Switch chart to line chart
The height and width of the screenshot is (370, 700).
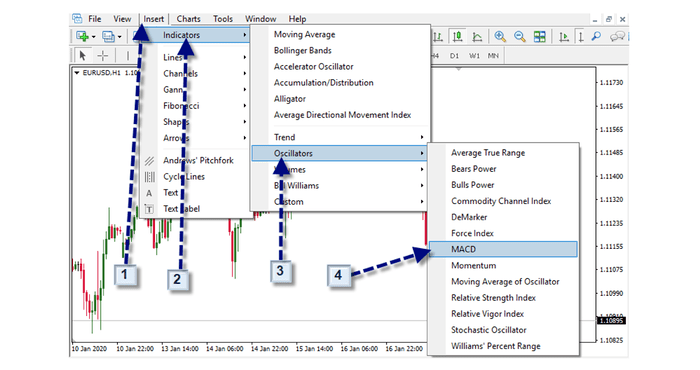pyautogui.click(x=477, y=36)
